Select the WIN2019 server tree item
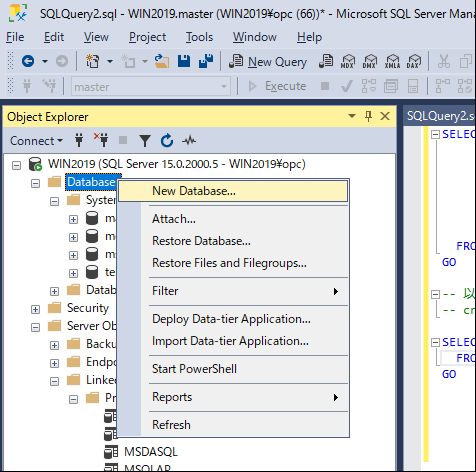This screenshot has width=476, height=472. tap(177, 164)
